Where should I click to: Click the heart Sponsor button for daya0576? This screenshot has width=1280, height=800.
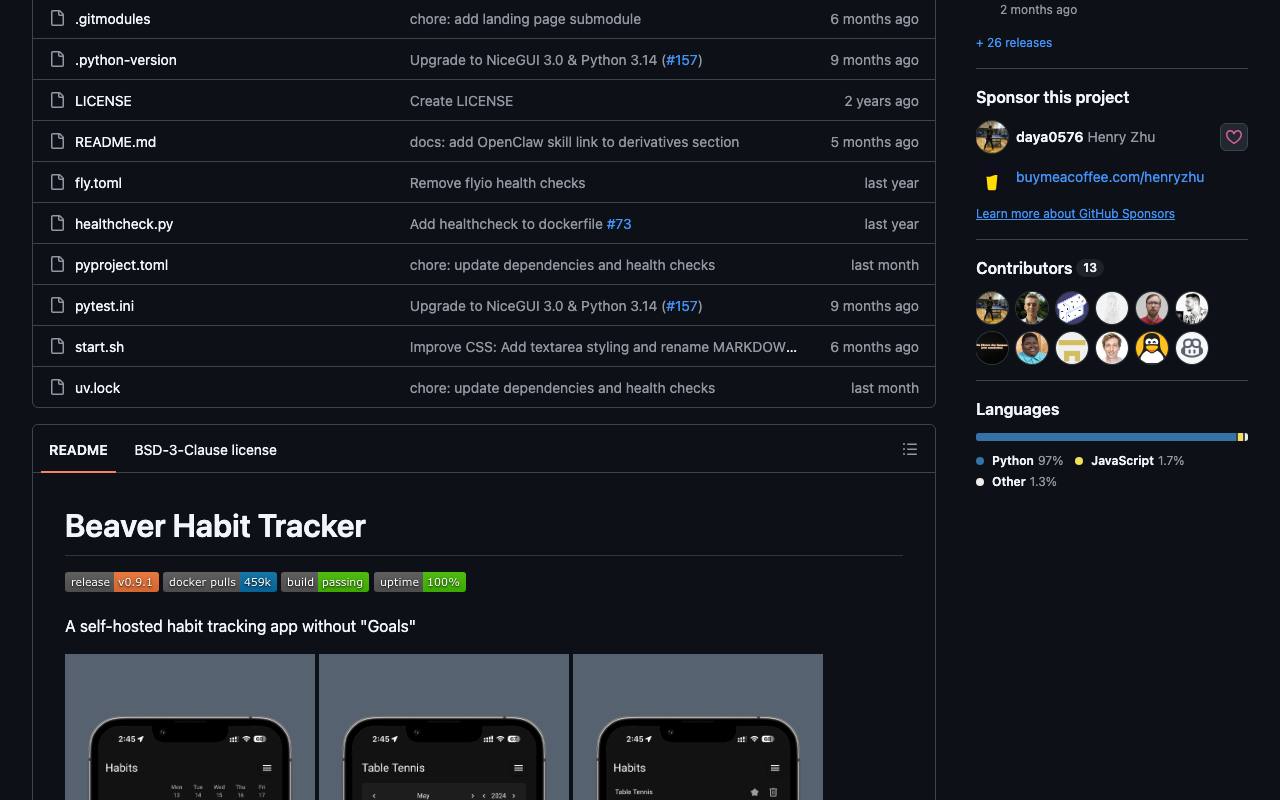(1234, 137)
